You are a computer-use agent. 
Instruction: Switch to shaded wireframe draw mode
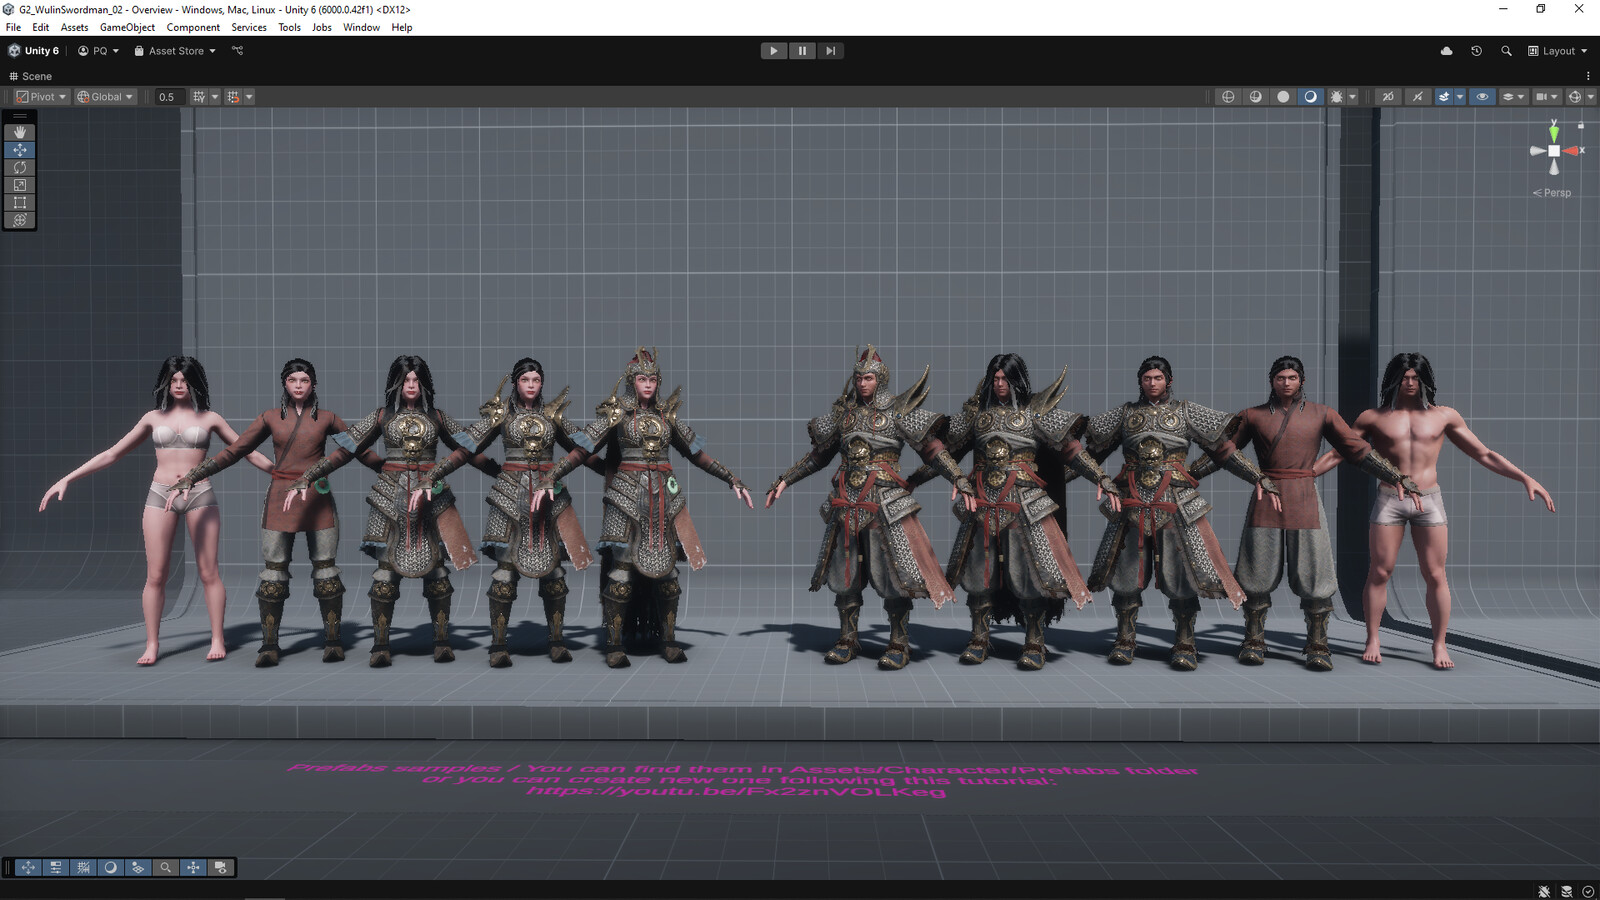coord(1256,97)
